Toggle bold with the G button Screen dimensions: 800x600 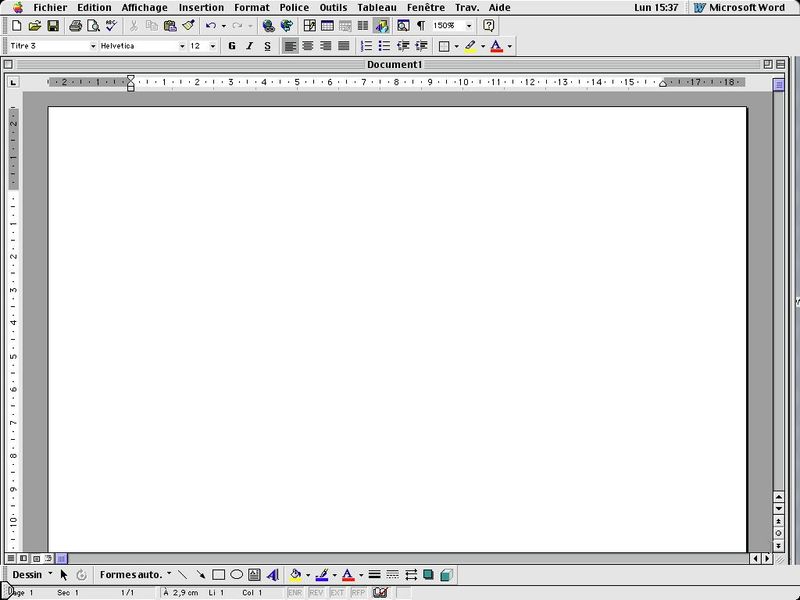pyautogui.click(x=232, y=46)
